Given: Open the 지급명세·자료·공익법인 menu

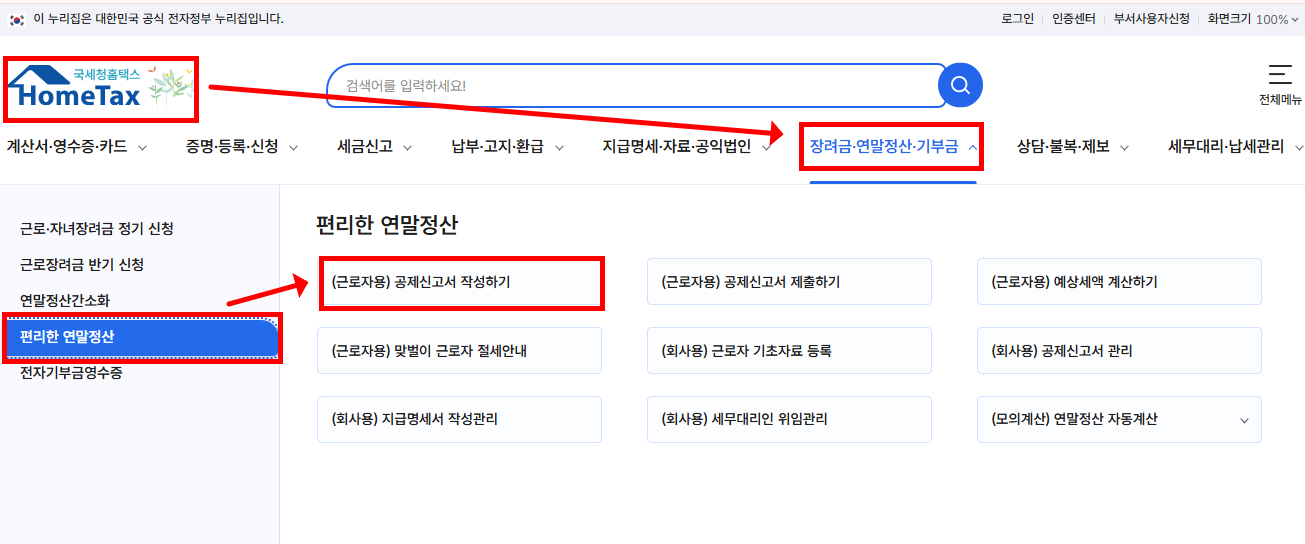Looking at the screenshot, I should [687, 147].
